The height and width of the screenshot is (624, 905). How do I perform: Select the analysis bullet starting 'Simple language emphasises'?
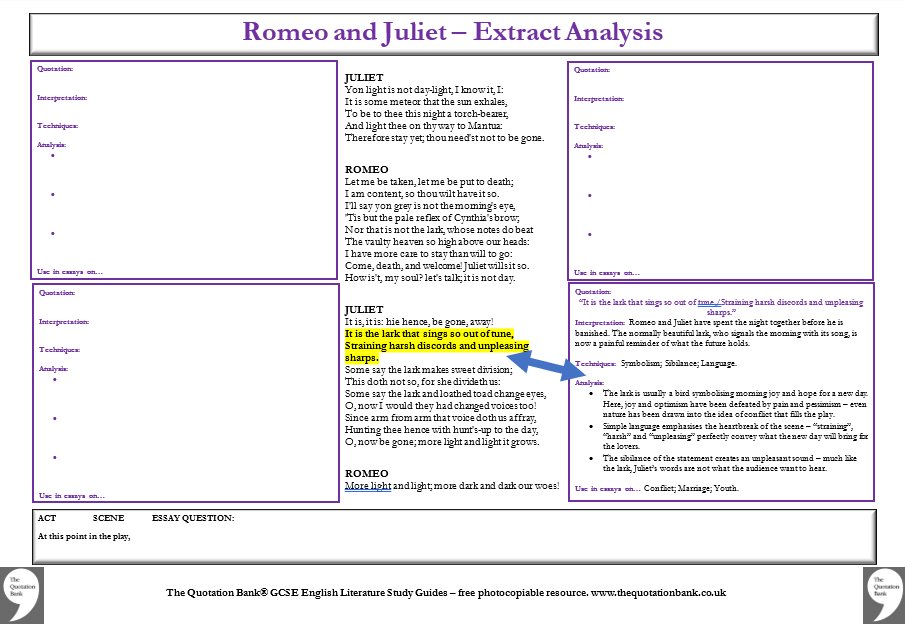[735, 436]
